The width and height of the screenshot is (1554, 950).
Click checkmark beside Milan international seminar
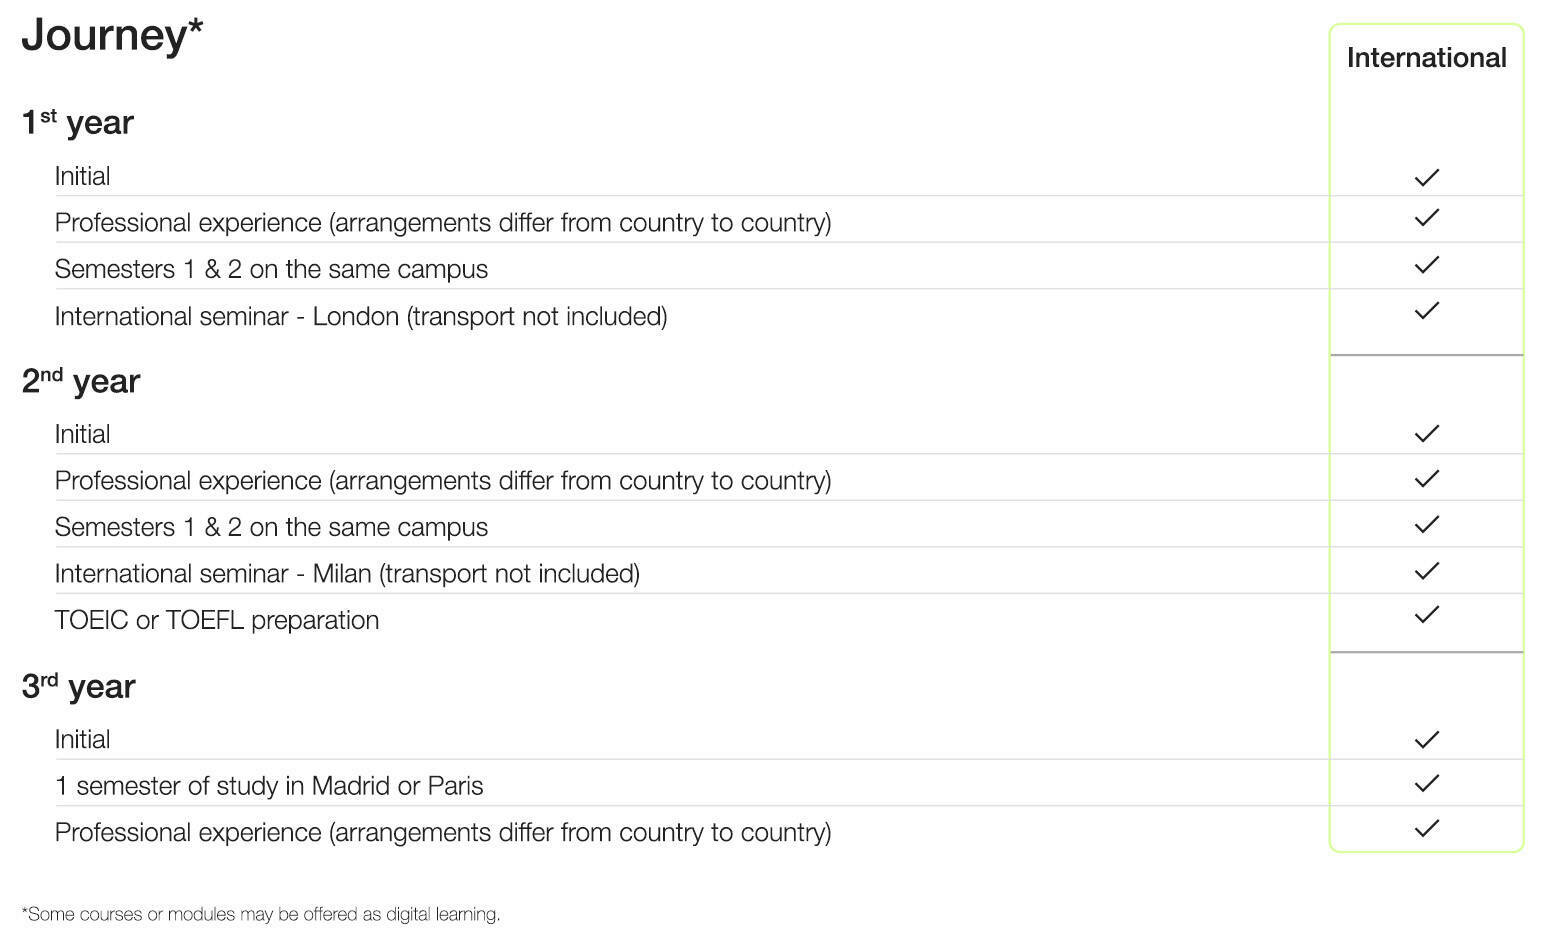tap(1427, 571)
